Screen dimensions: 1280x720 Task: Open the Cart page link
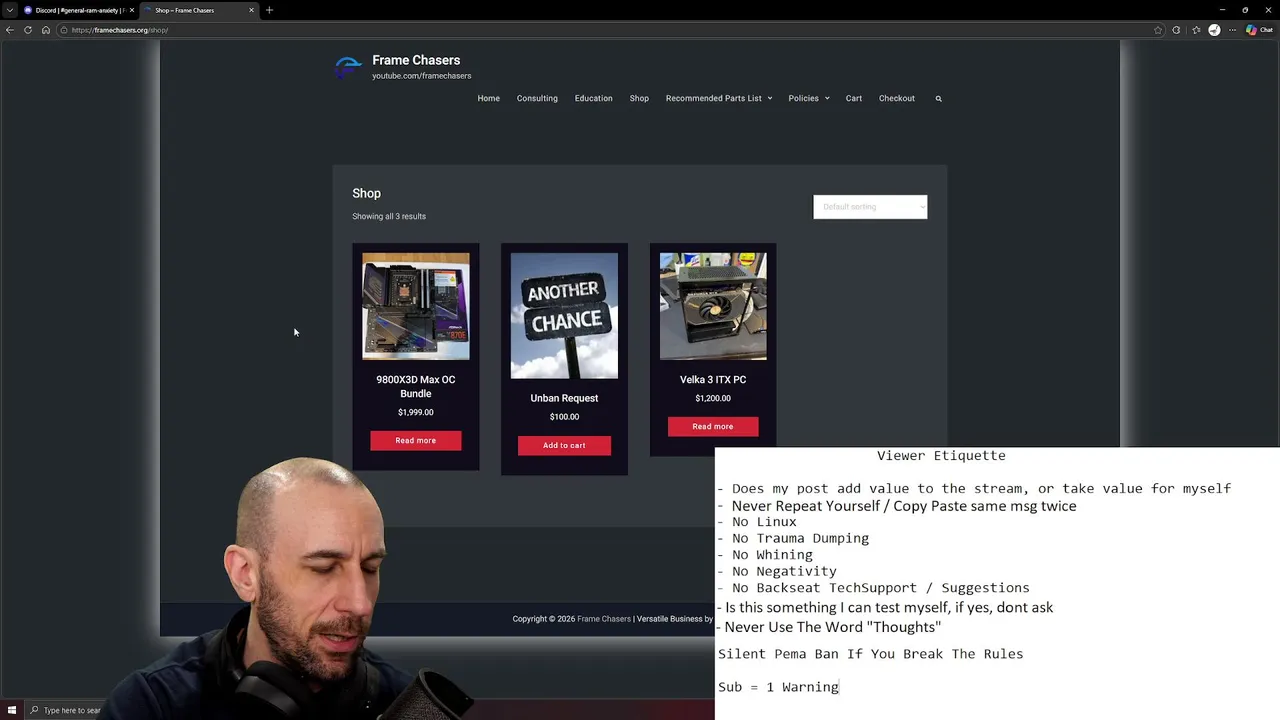854,98
